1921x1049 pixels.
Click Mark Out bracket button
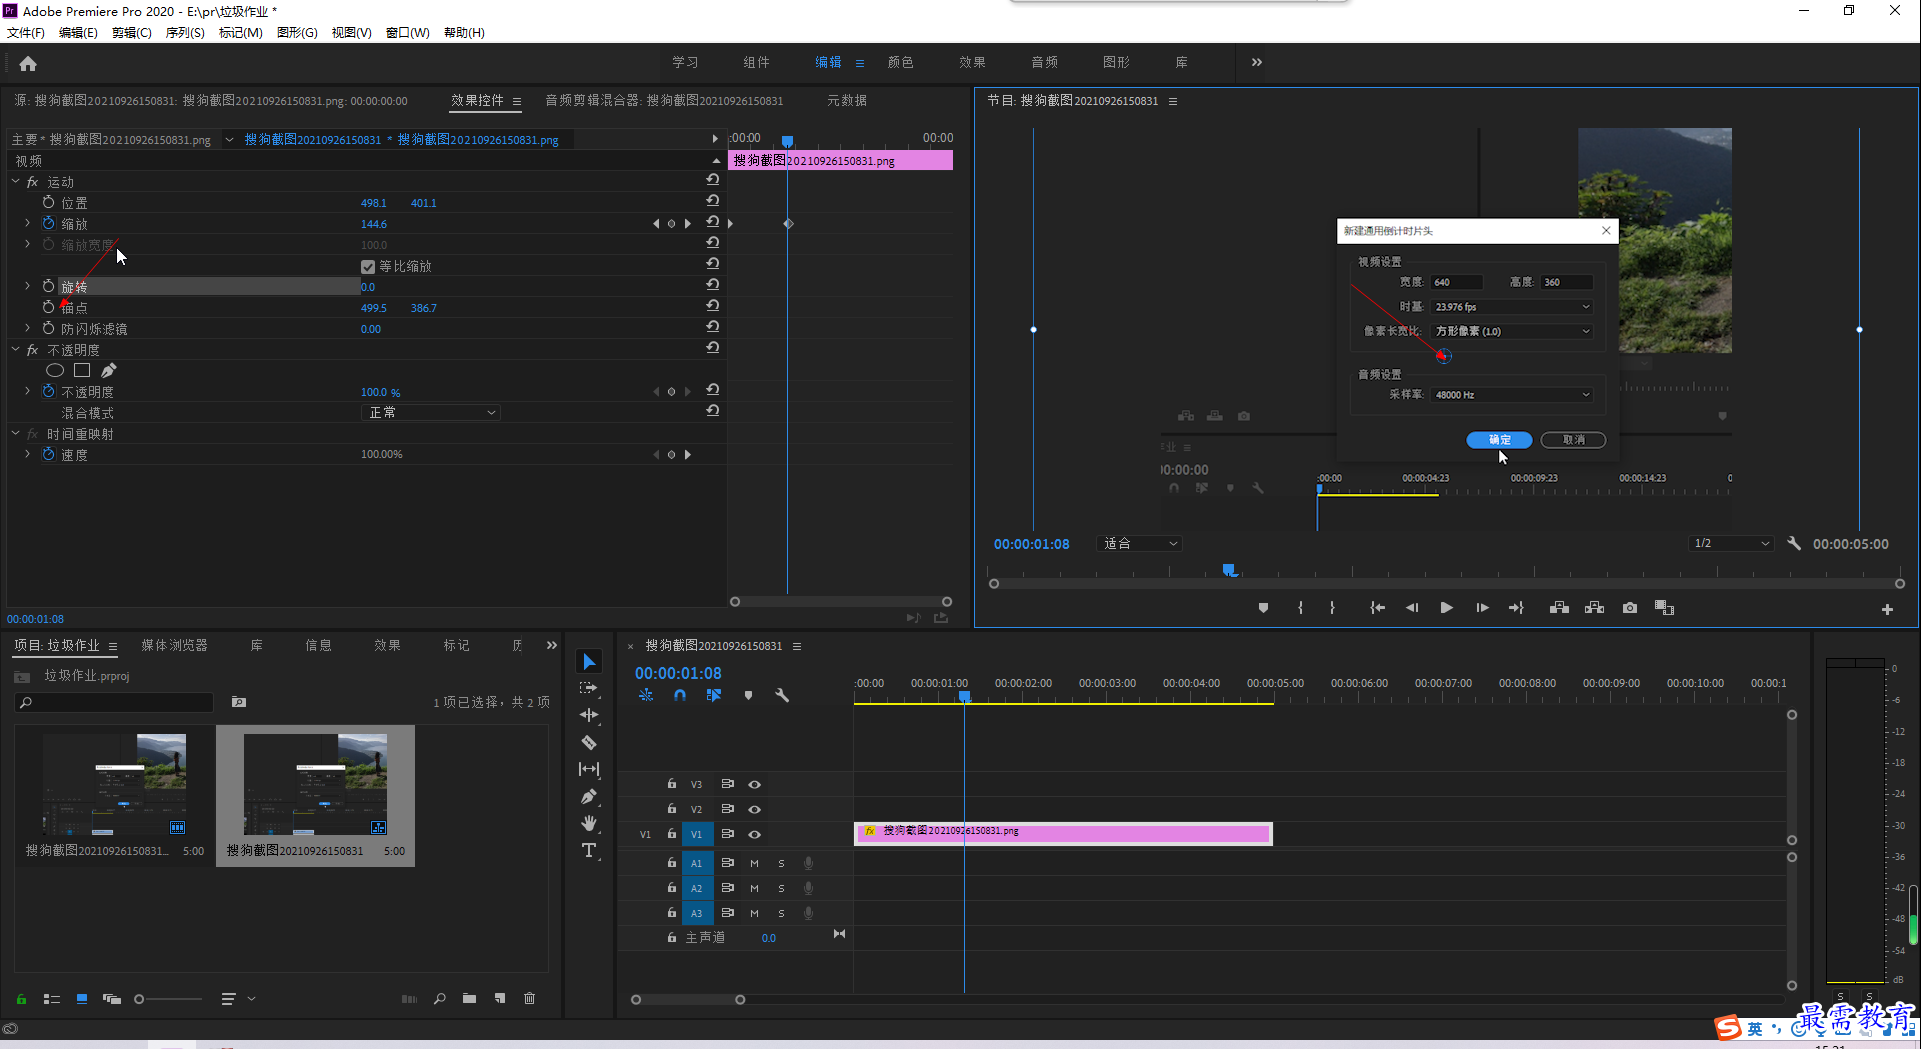click(x=1332, y=608)
